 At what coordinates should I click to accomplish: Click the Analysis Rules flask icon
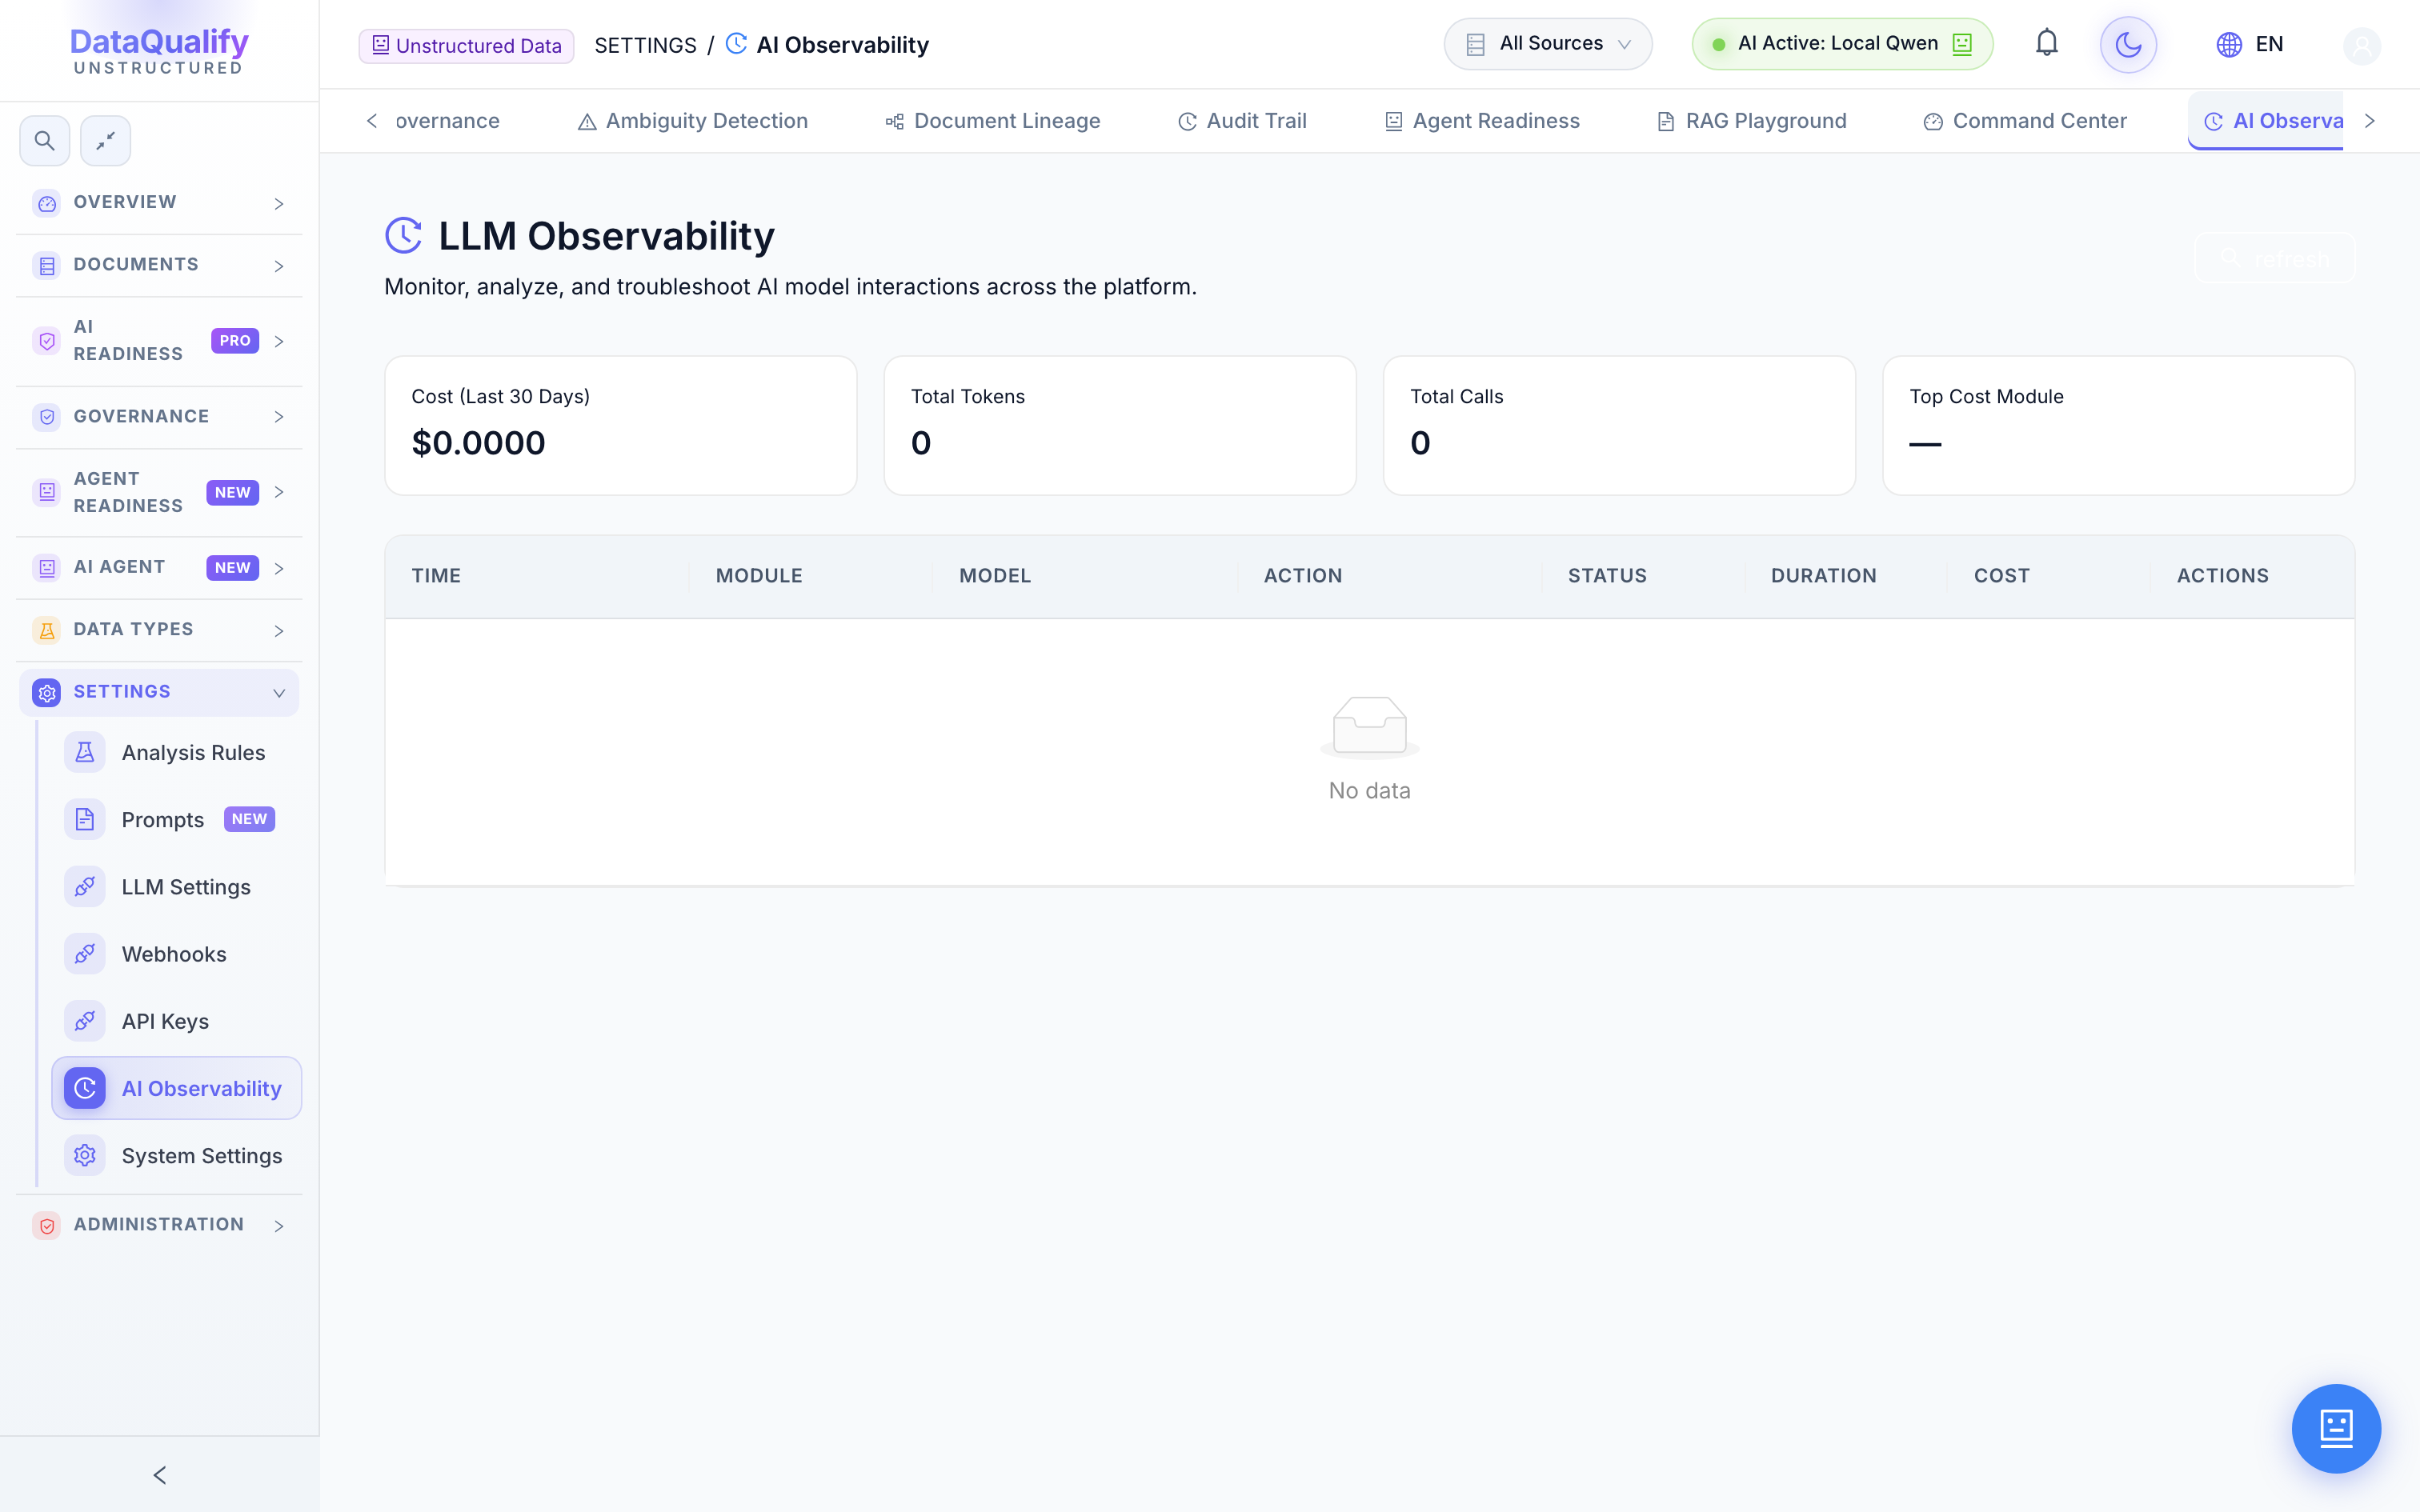tap(85, 752)
